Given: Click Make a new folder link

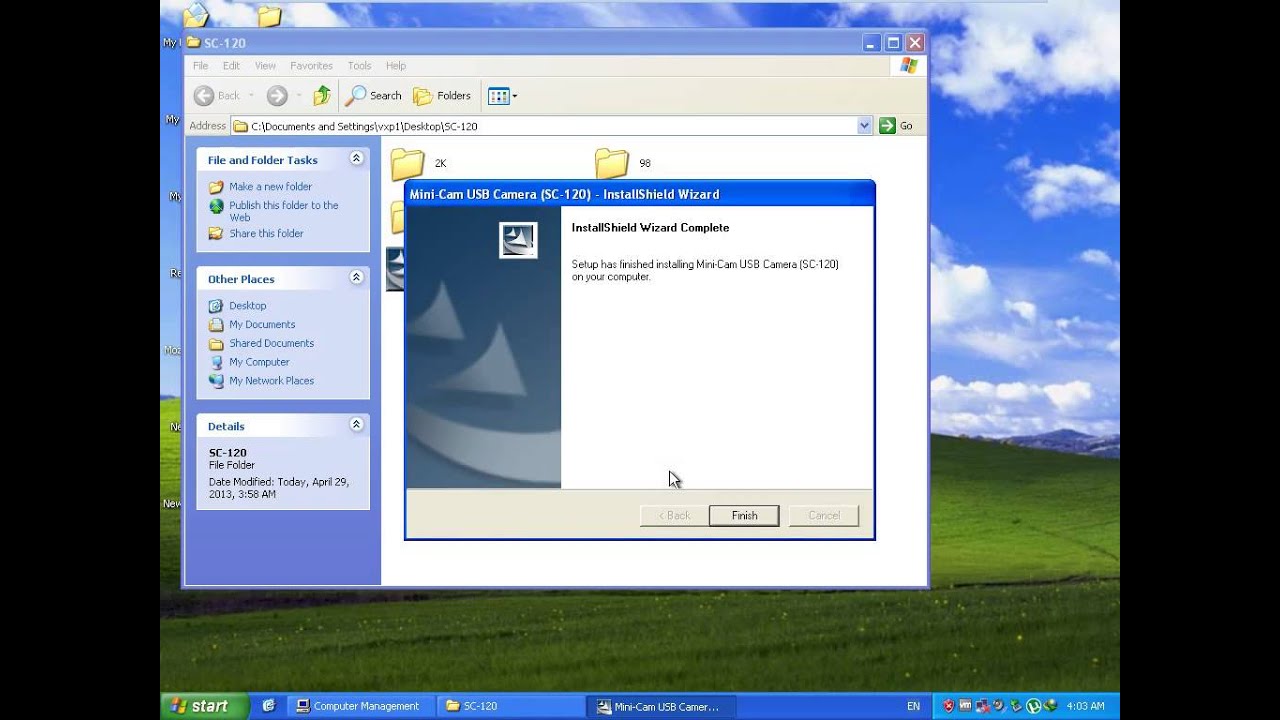Looking at the screenshot, I should (270, 186).
